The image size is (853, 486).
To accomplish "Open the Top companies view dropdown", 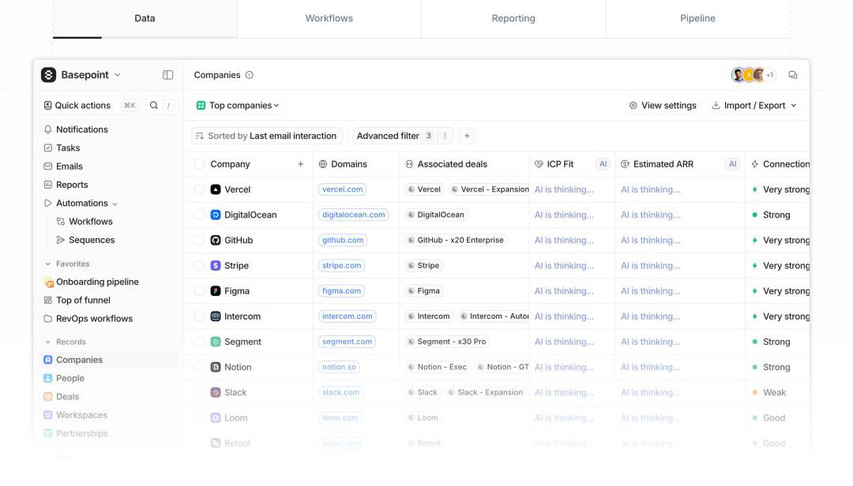I will [x=238, y=105].
